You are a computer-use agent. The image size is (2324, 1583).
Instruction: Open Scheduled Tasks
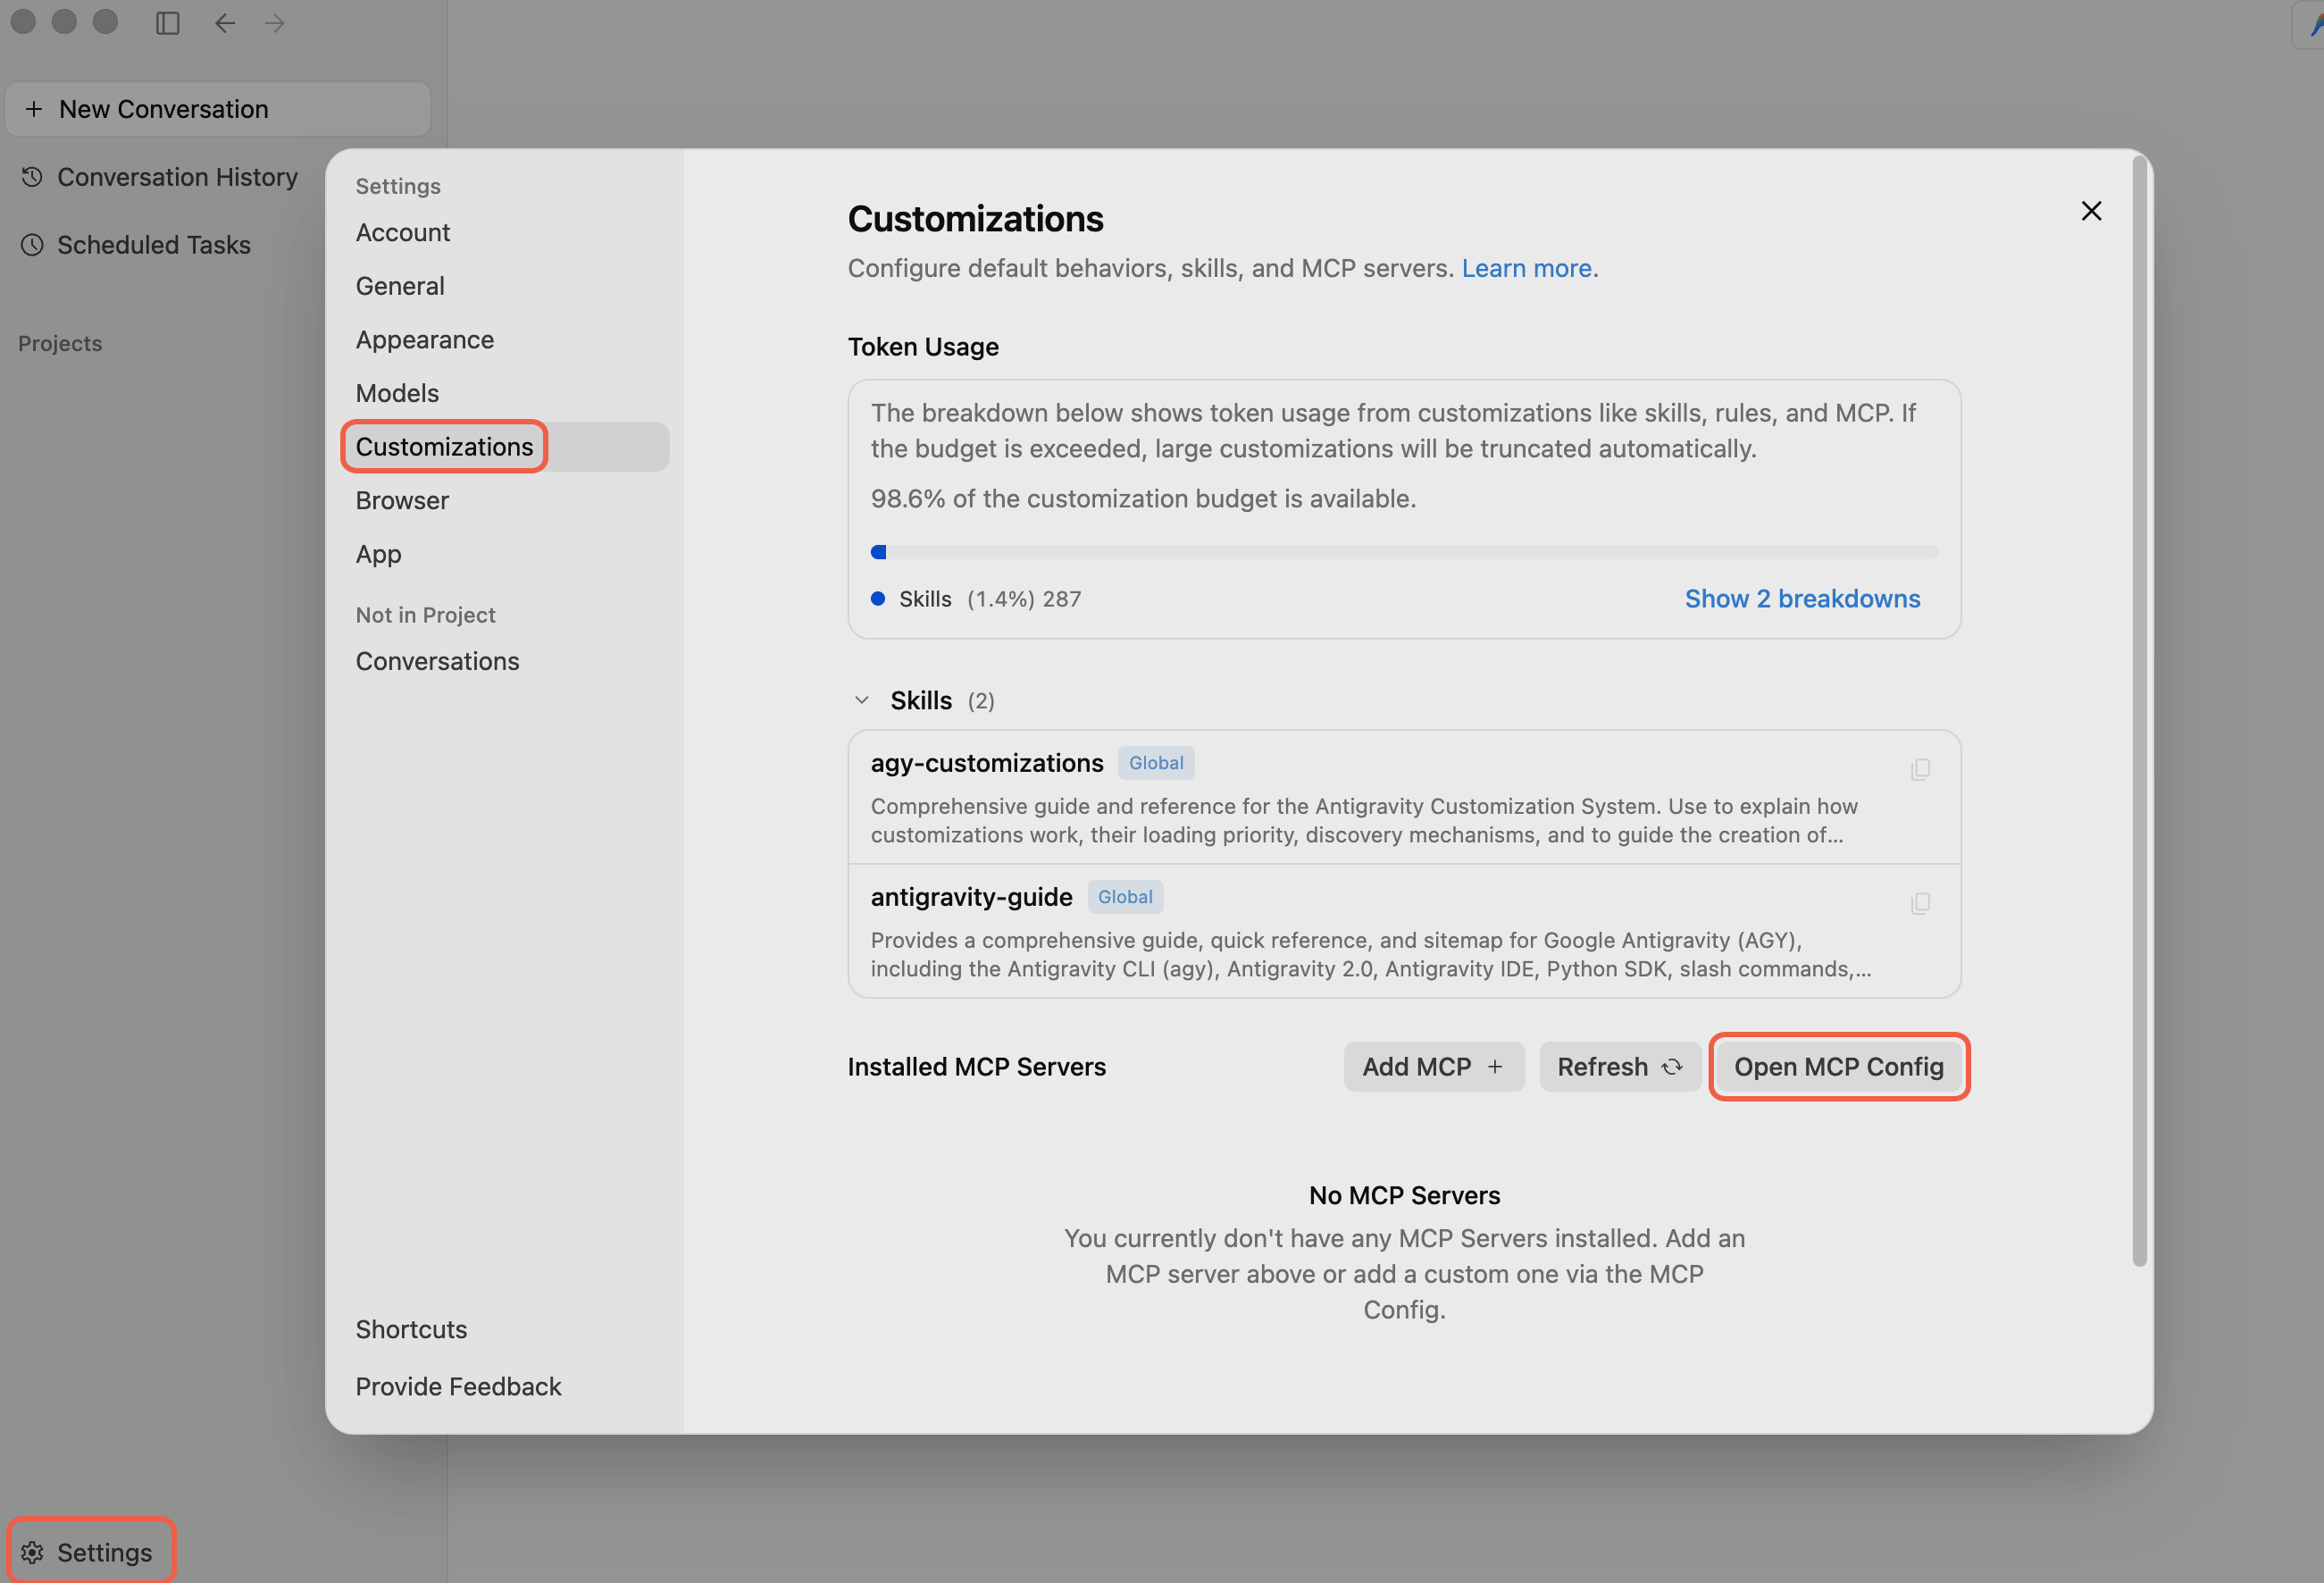pos(136,245)
